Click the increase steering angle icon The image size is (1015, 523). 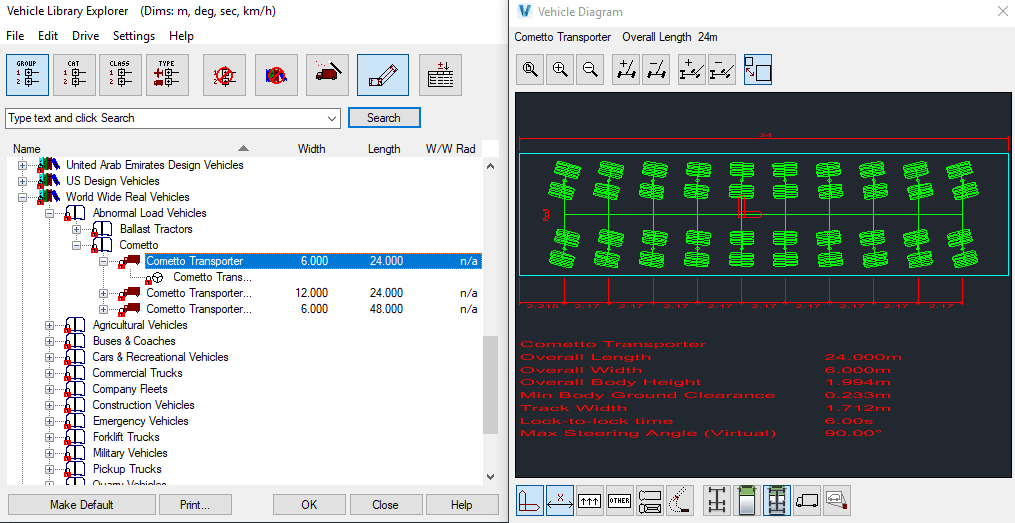pyautogui.click(x=626, y=69)
